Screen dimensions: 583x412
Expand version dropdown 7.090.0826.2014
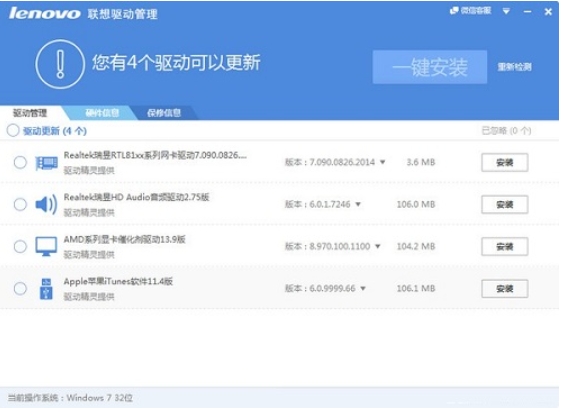382,162
